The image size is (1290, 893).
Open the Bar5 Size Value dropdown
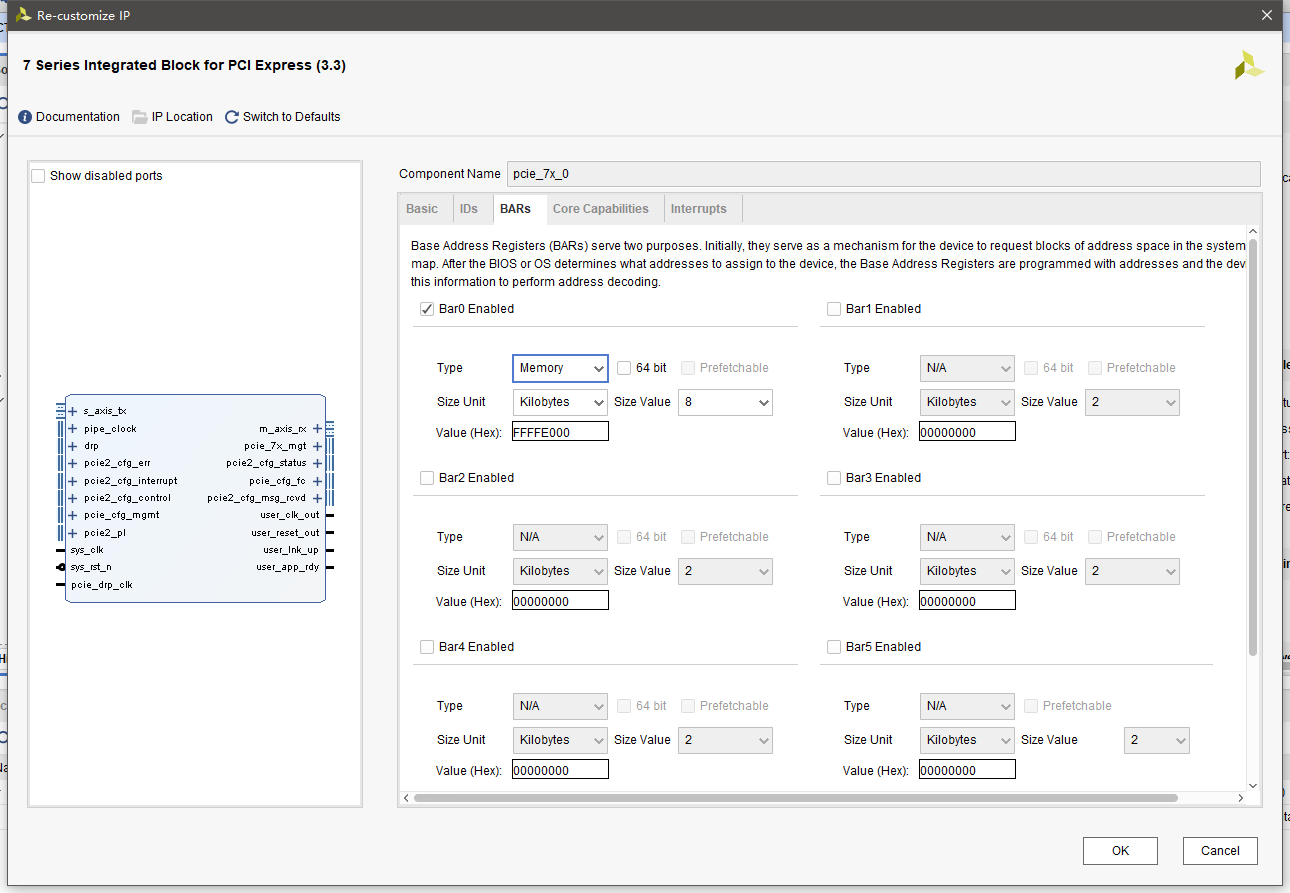click(x=1157, y=741)
